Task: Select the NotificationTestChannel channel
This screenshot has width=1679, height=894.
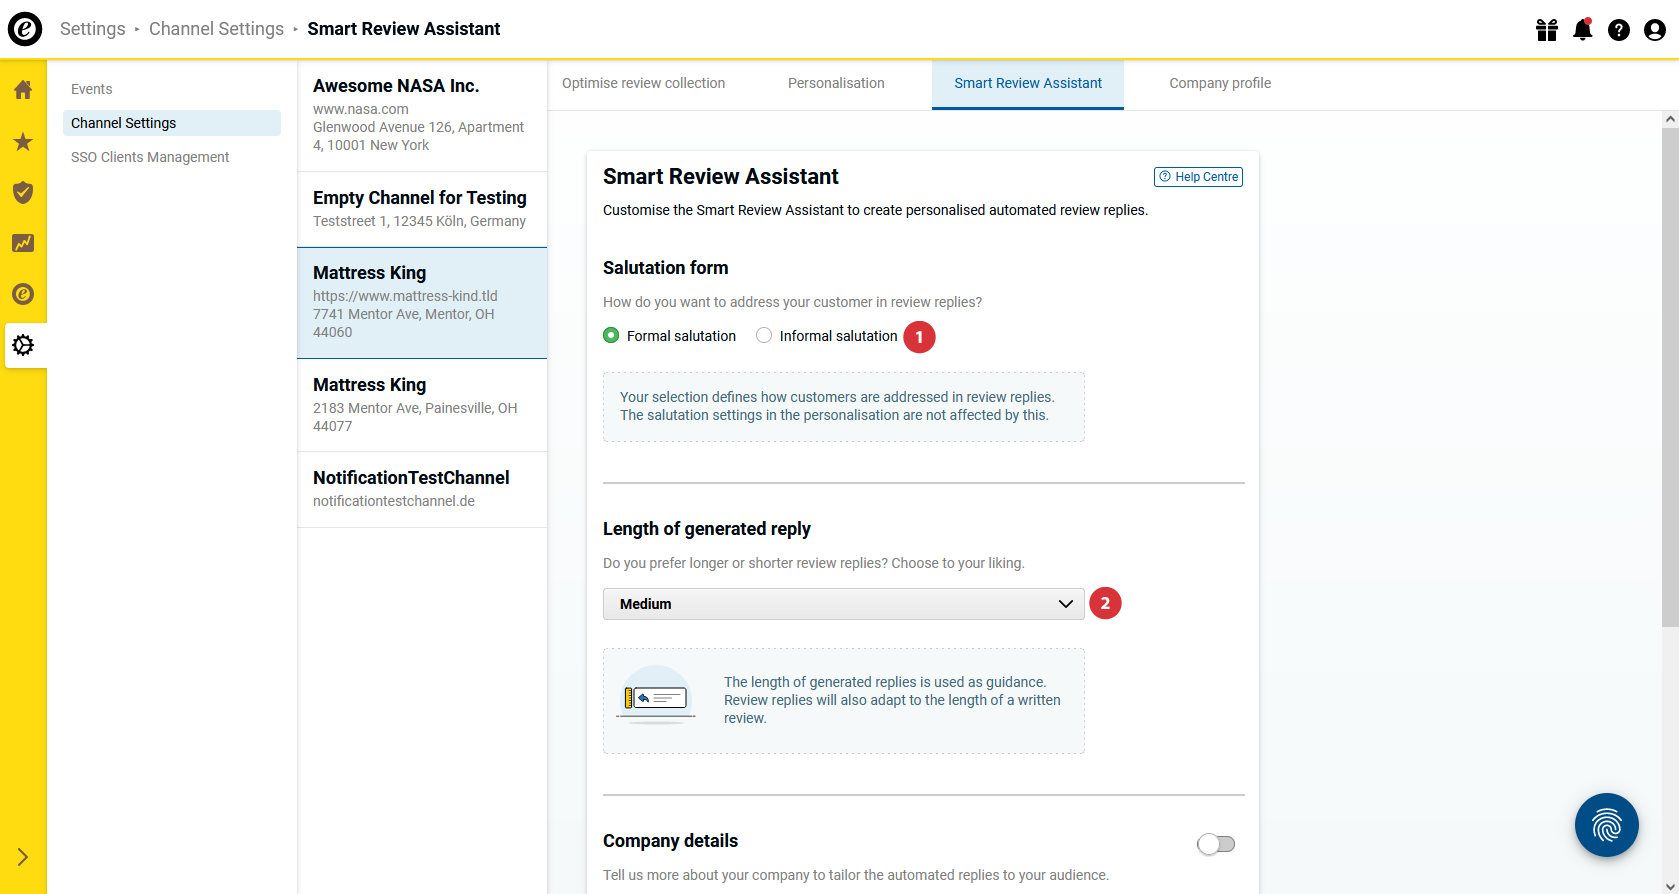Action: (422, 490)
